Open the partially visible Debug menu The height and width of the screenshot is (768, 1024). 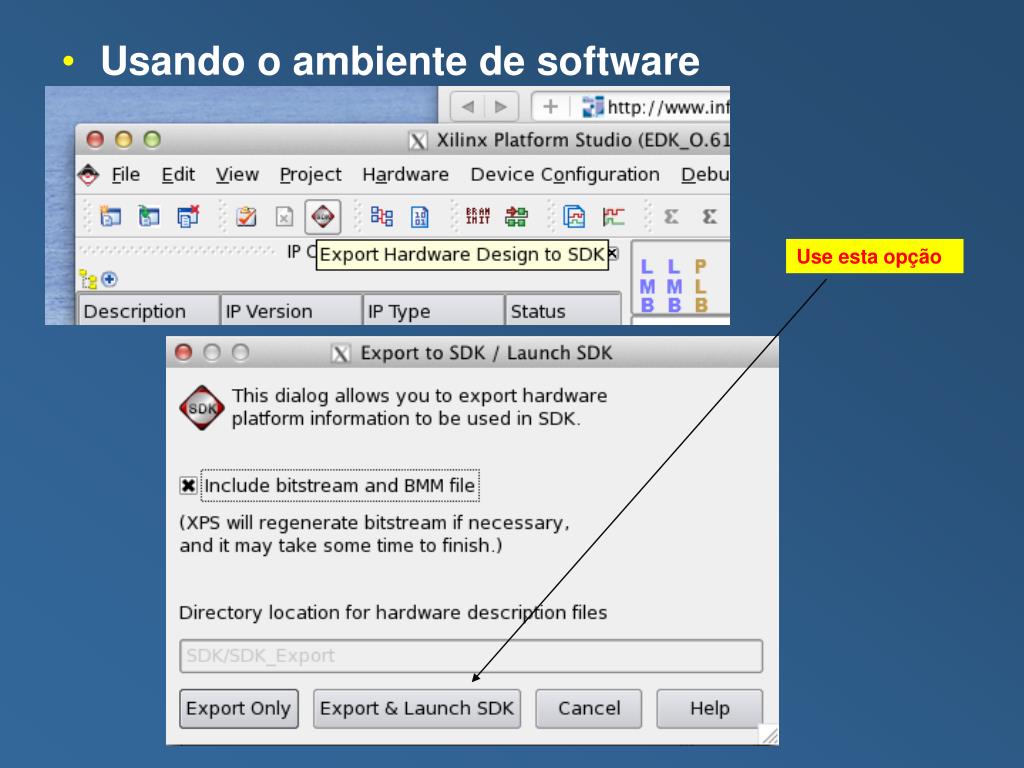pyautogui.click(x=705, y=174)
